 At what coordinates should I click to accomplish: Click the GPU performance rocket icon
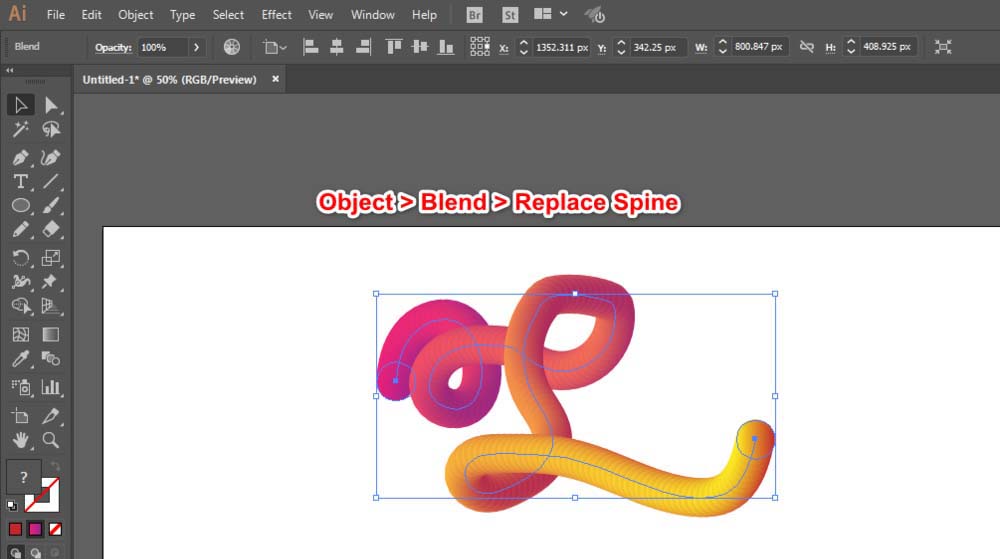point(595,15)
